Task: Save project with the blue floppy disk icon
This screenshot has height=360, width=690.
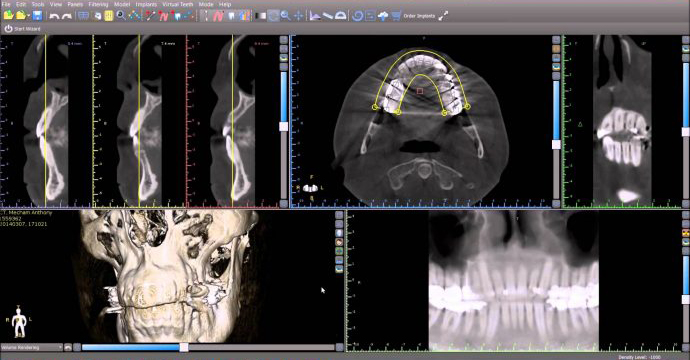Action: point(37,16)
